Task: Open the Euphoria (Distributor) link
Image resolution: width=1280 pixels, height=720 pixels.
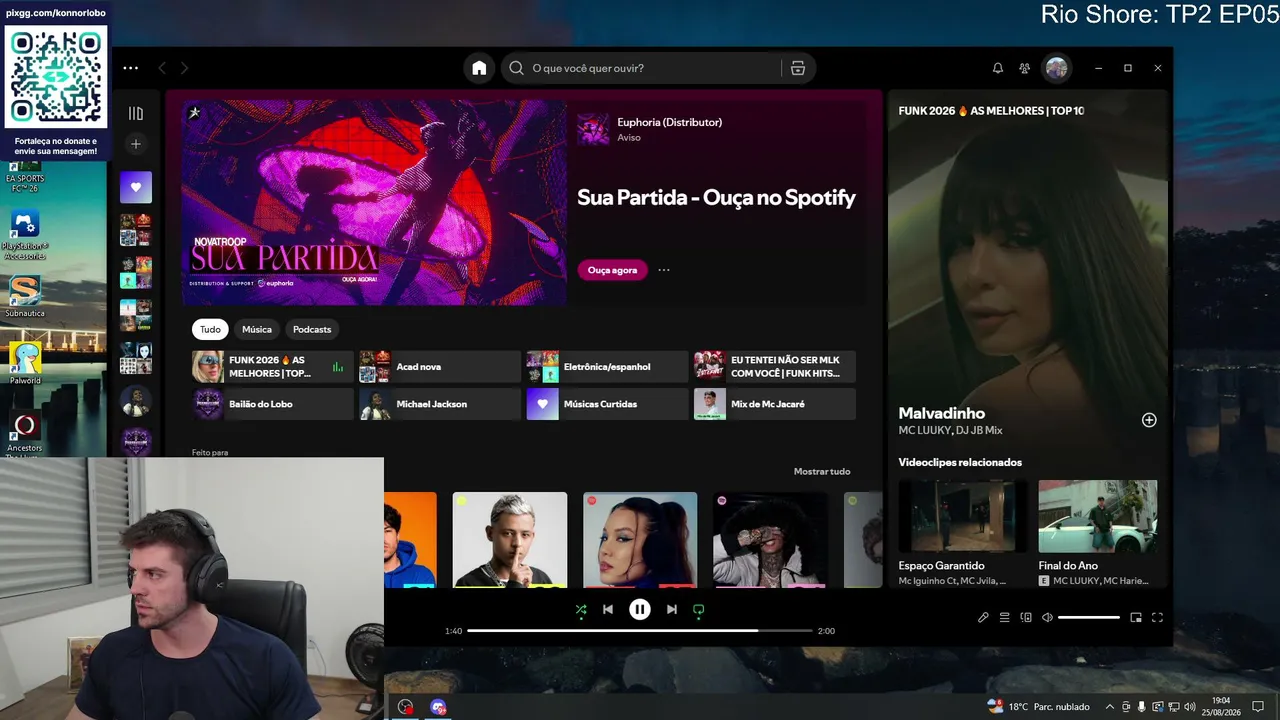Action: (x=669, y=122)
